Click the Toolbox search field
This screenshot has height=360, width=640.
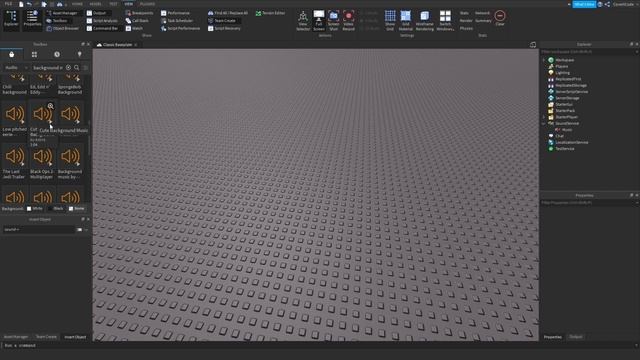[x=48, y=67]
